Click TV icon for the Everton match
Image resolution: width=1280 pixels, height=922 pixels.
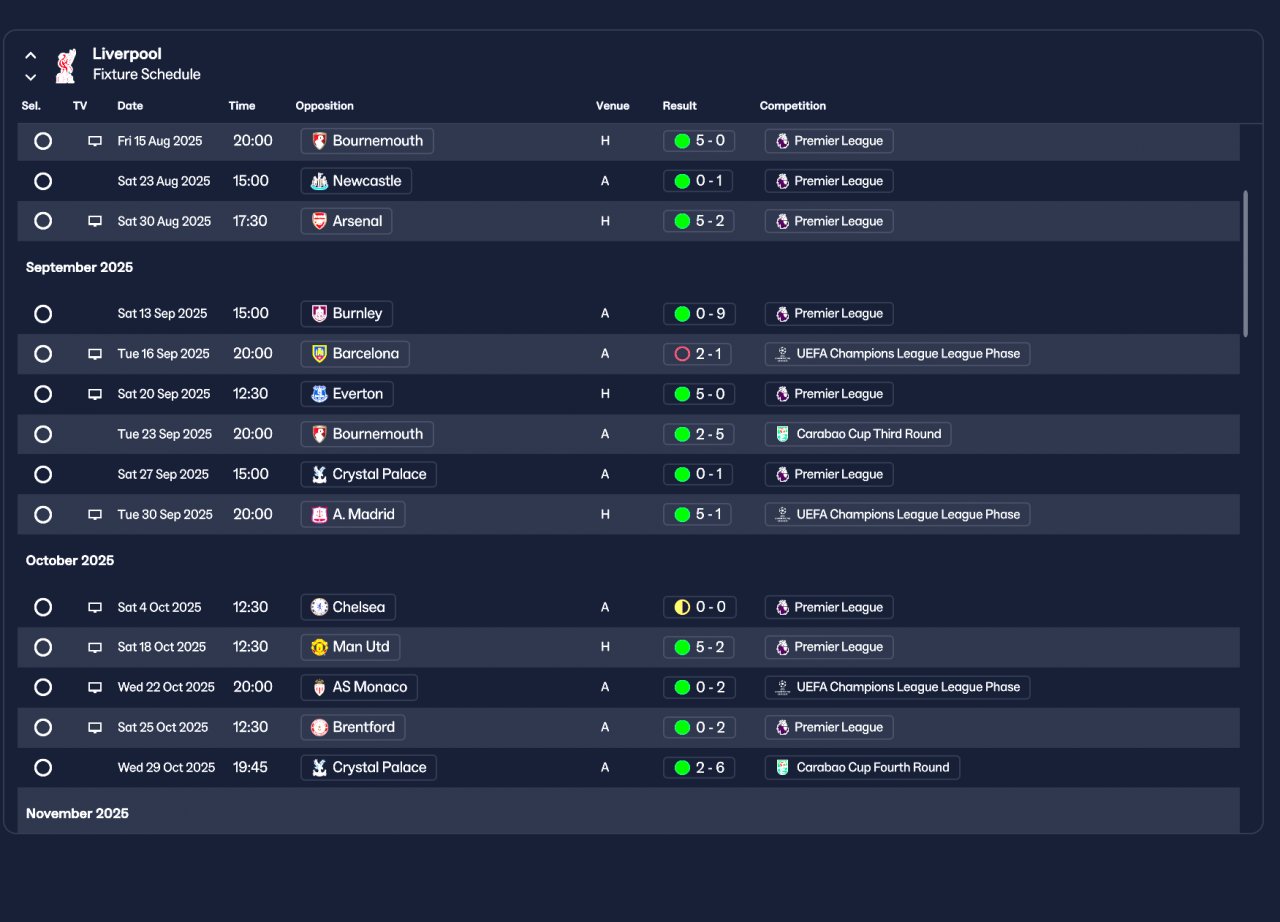(95, 394)
